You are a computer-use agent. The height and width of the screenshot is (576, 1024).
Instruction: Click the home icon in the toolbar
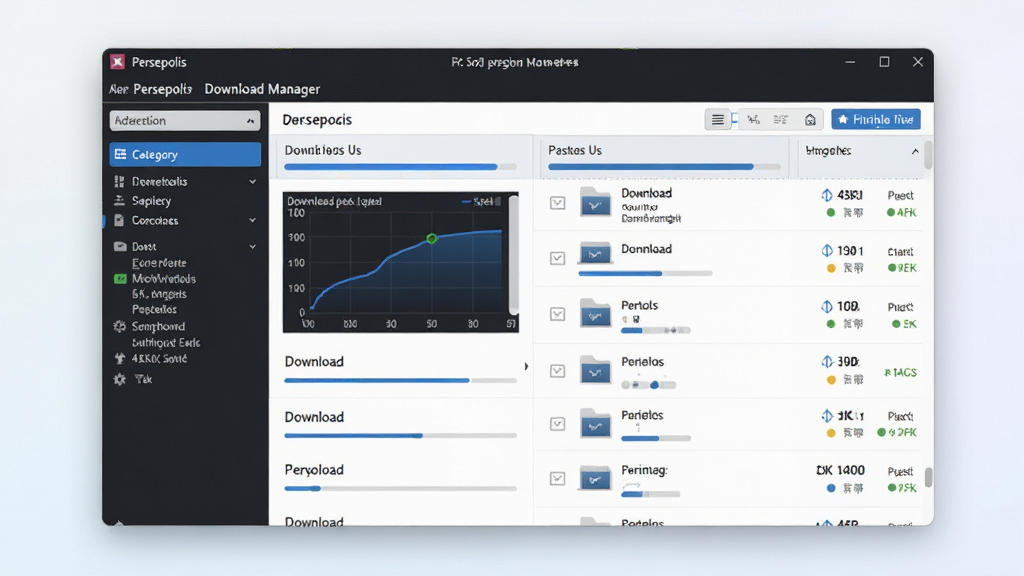coord(810,120)
